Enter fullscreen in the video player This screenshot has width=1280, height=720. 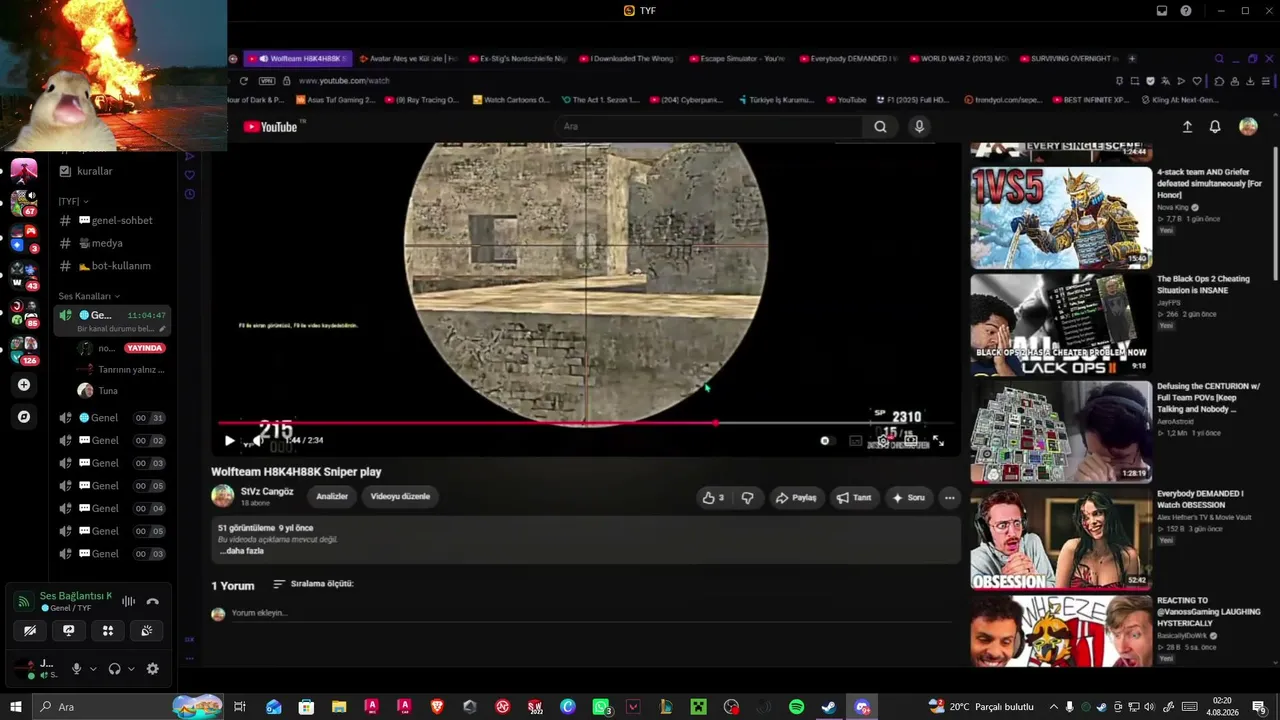tap(938, 440)
